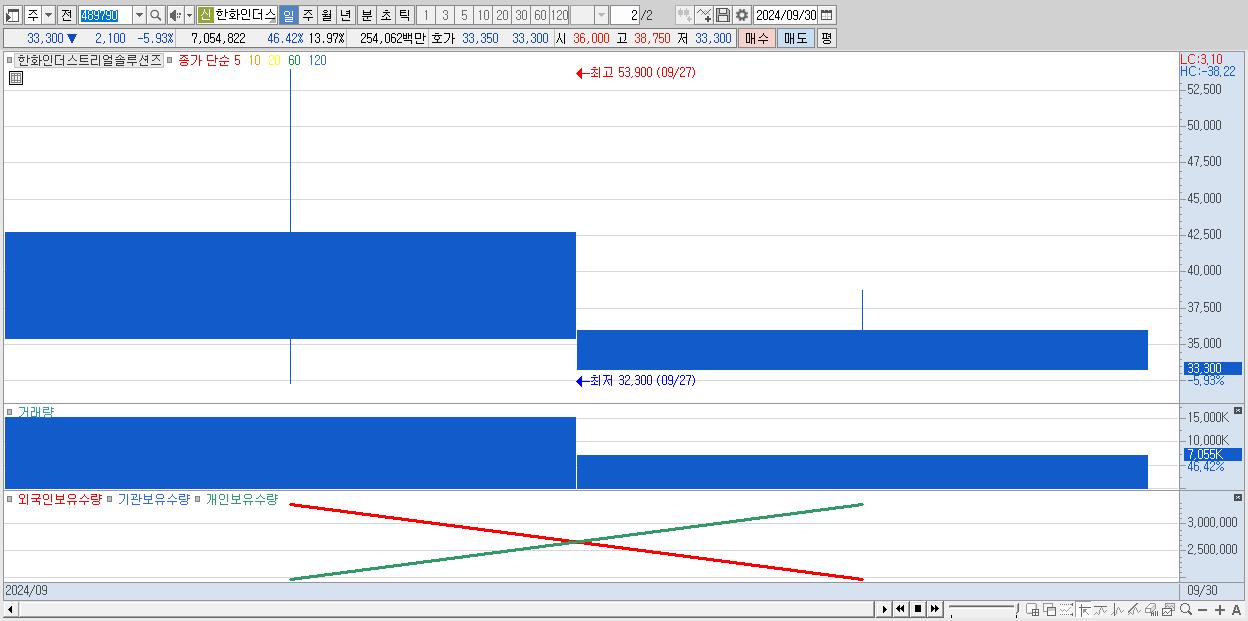Image resolution: width=1248 pixels, height=621 pixels.
Task: Click the candle chart add icon
Action: pyautogui.click(x=684, y=15)
